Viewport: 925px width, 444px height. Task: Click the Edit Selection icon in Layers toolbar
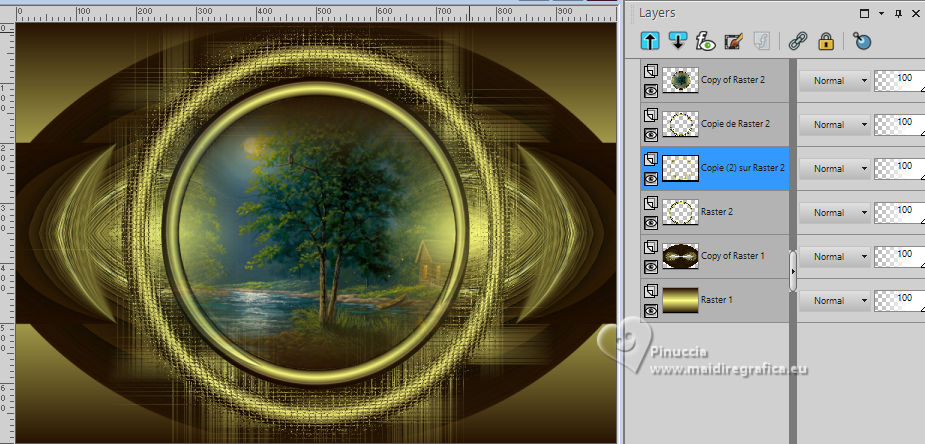[733, 41]
